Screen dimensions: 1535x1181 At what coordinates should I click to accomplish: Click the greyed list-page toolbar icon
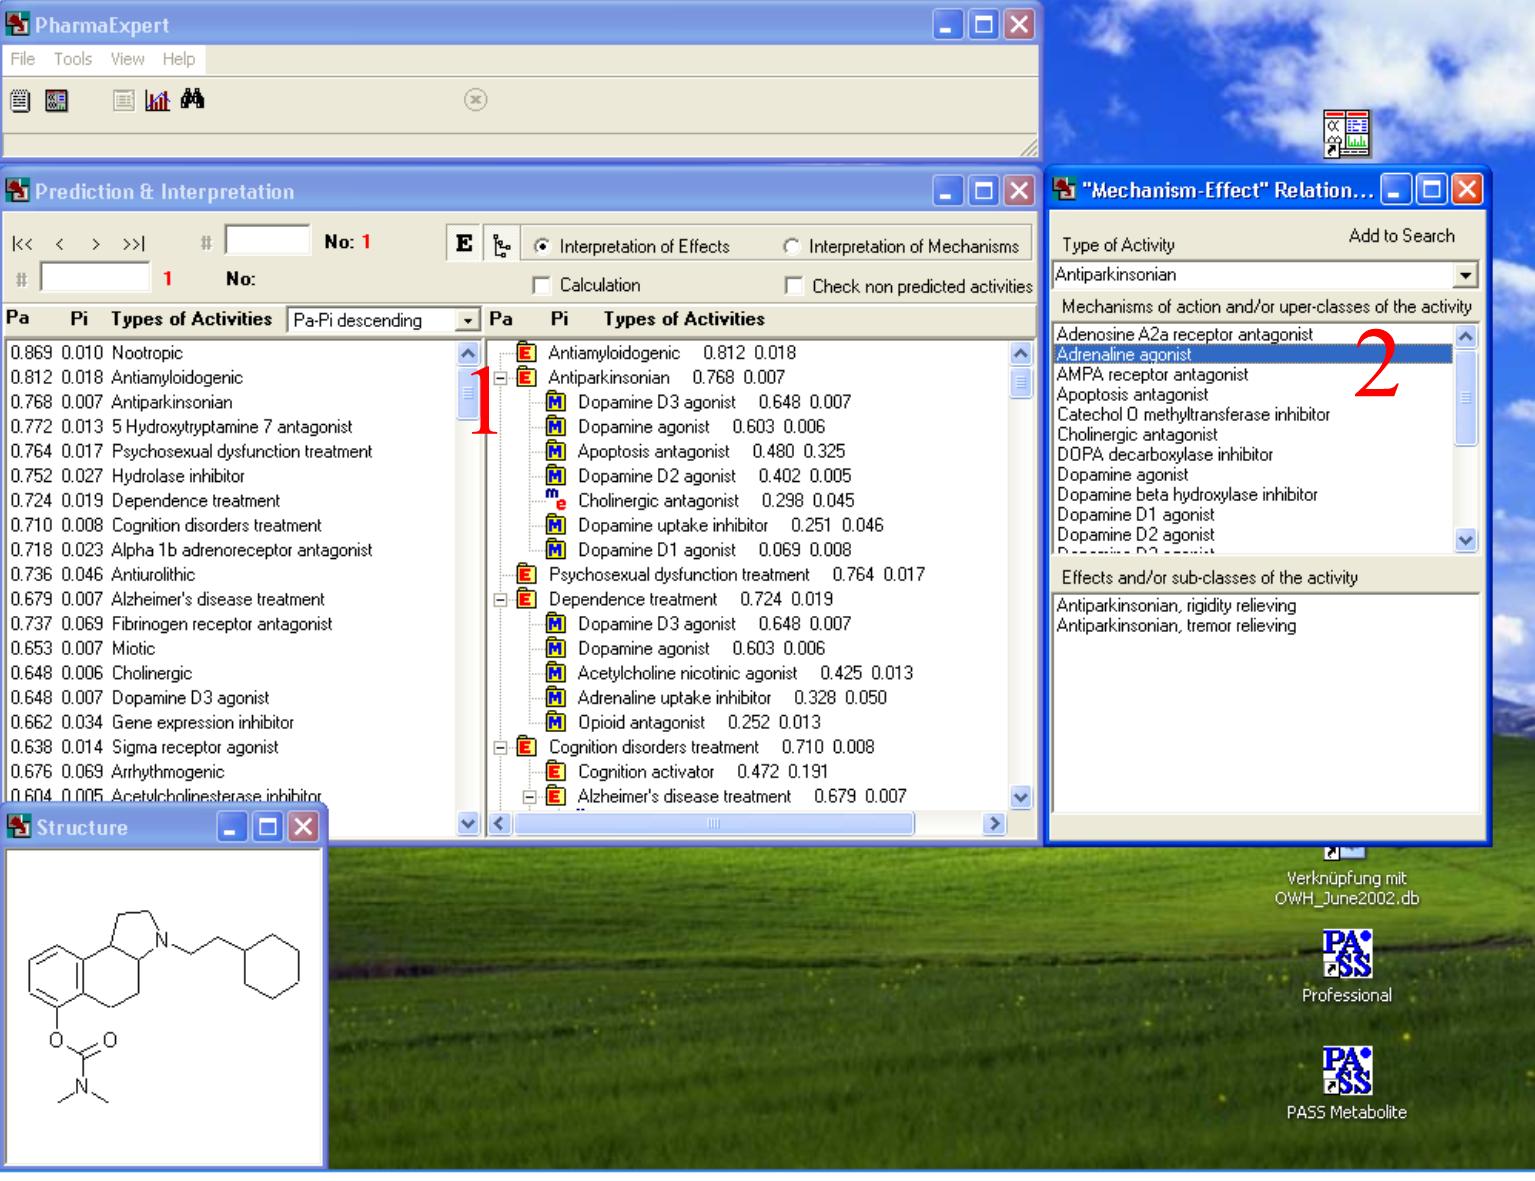[x=123, y=100]
